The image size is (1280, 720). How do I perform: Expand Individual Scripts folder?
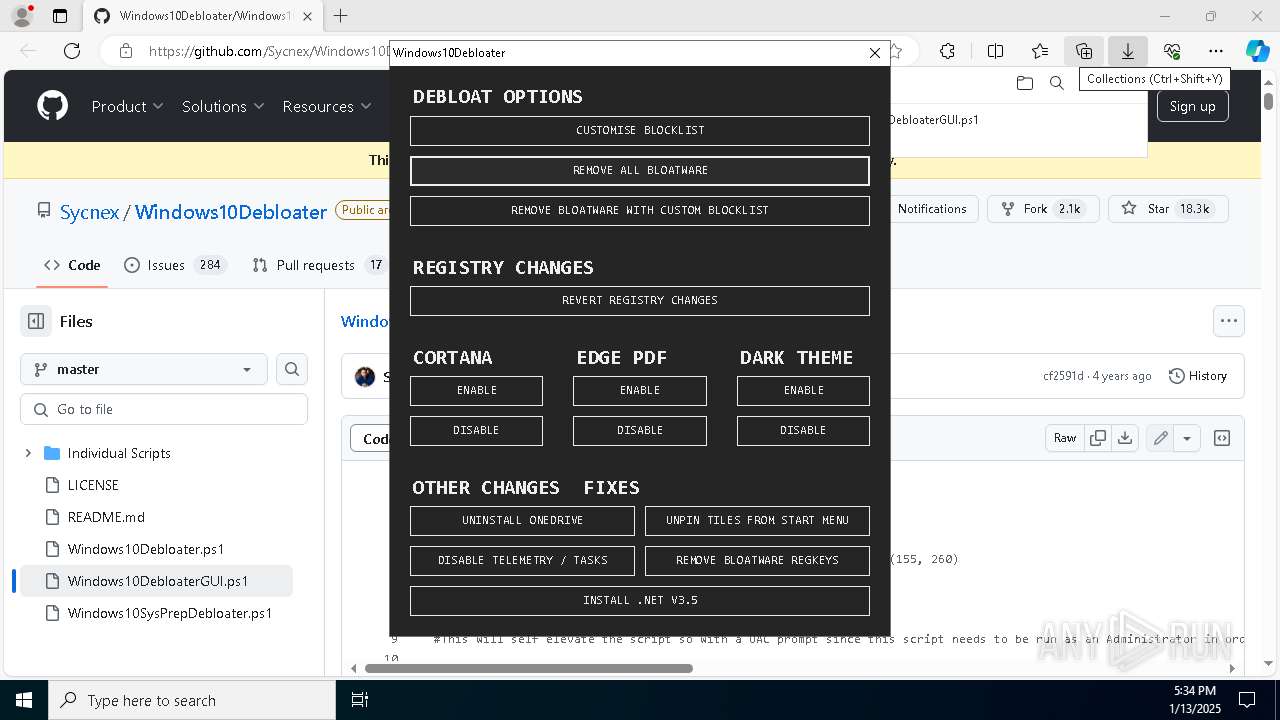click(x=28, y=453)
